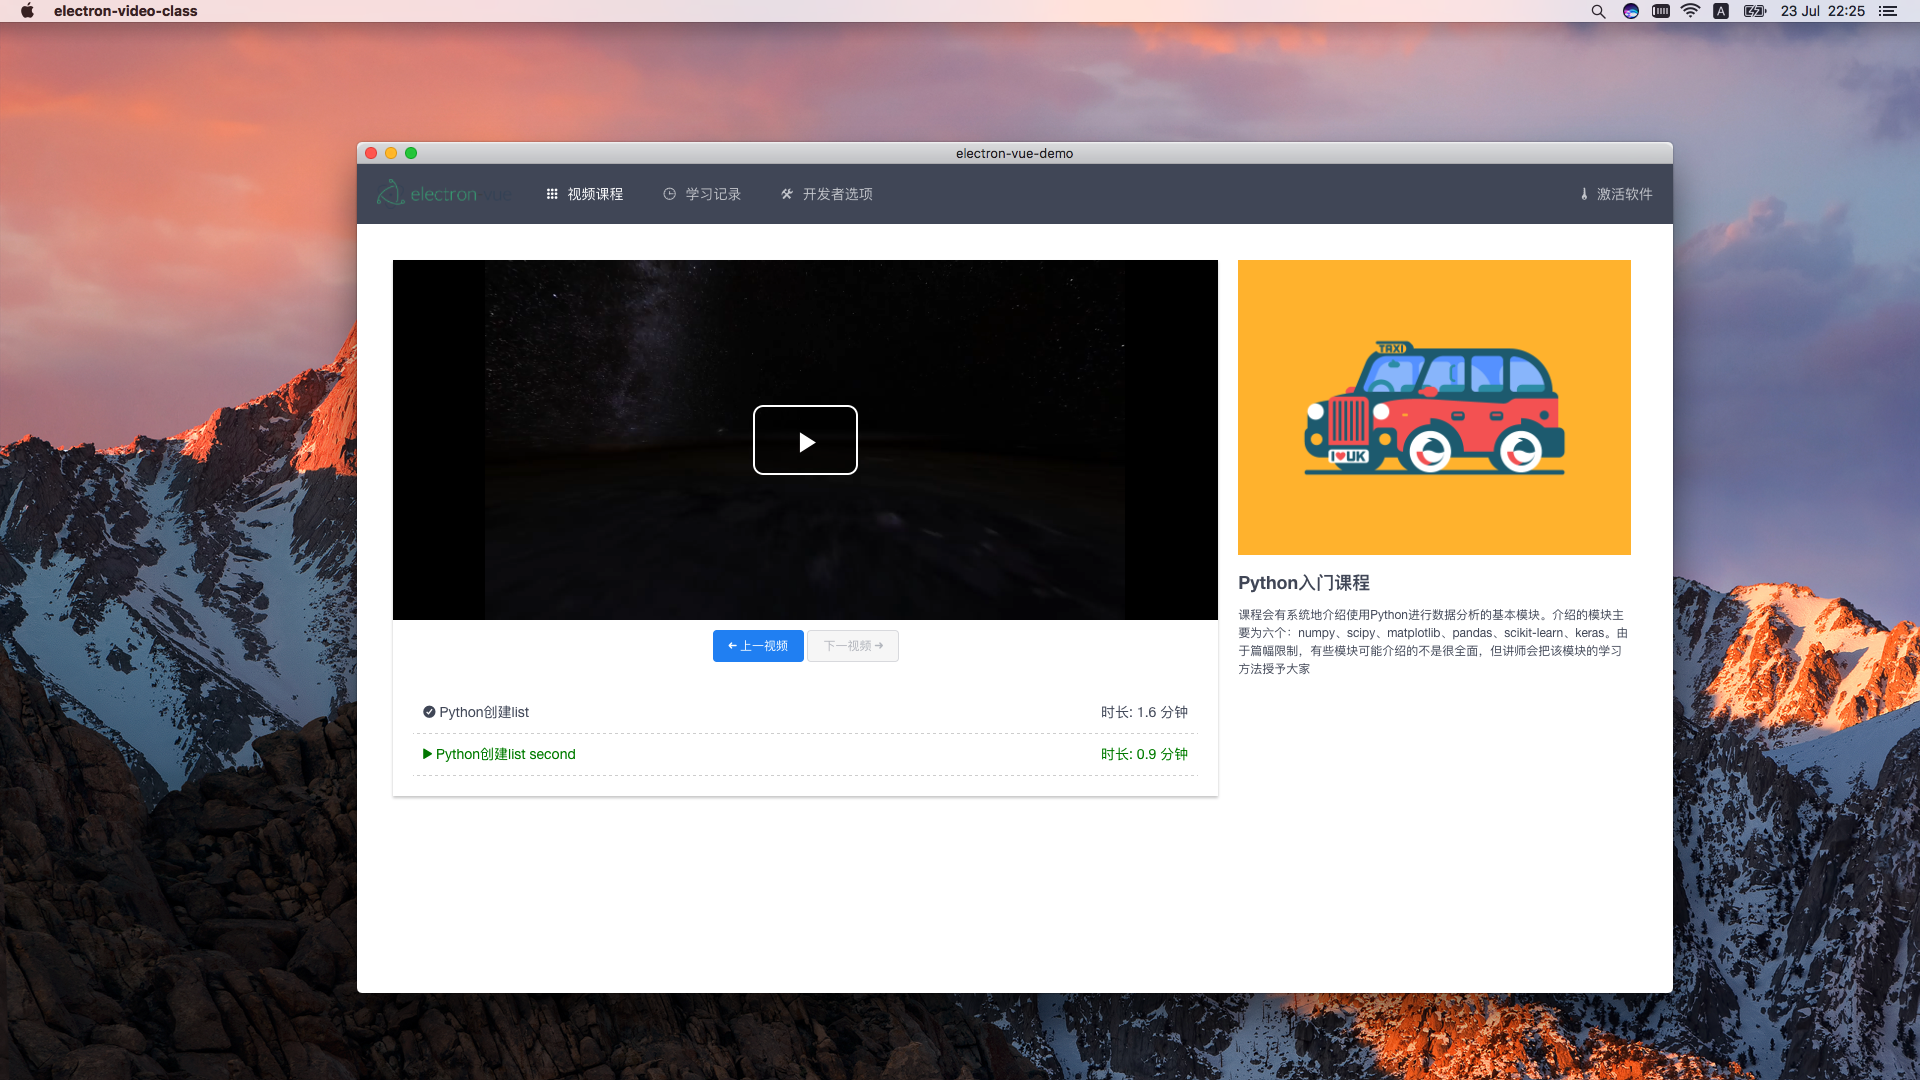Viewport: 1920px width, 1080px height.
Task: Click the grid icon beside 视频课程
Action: [552, 194]
